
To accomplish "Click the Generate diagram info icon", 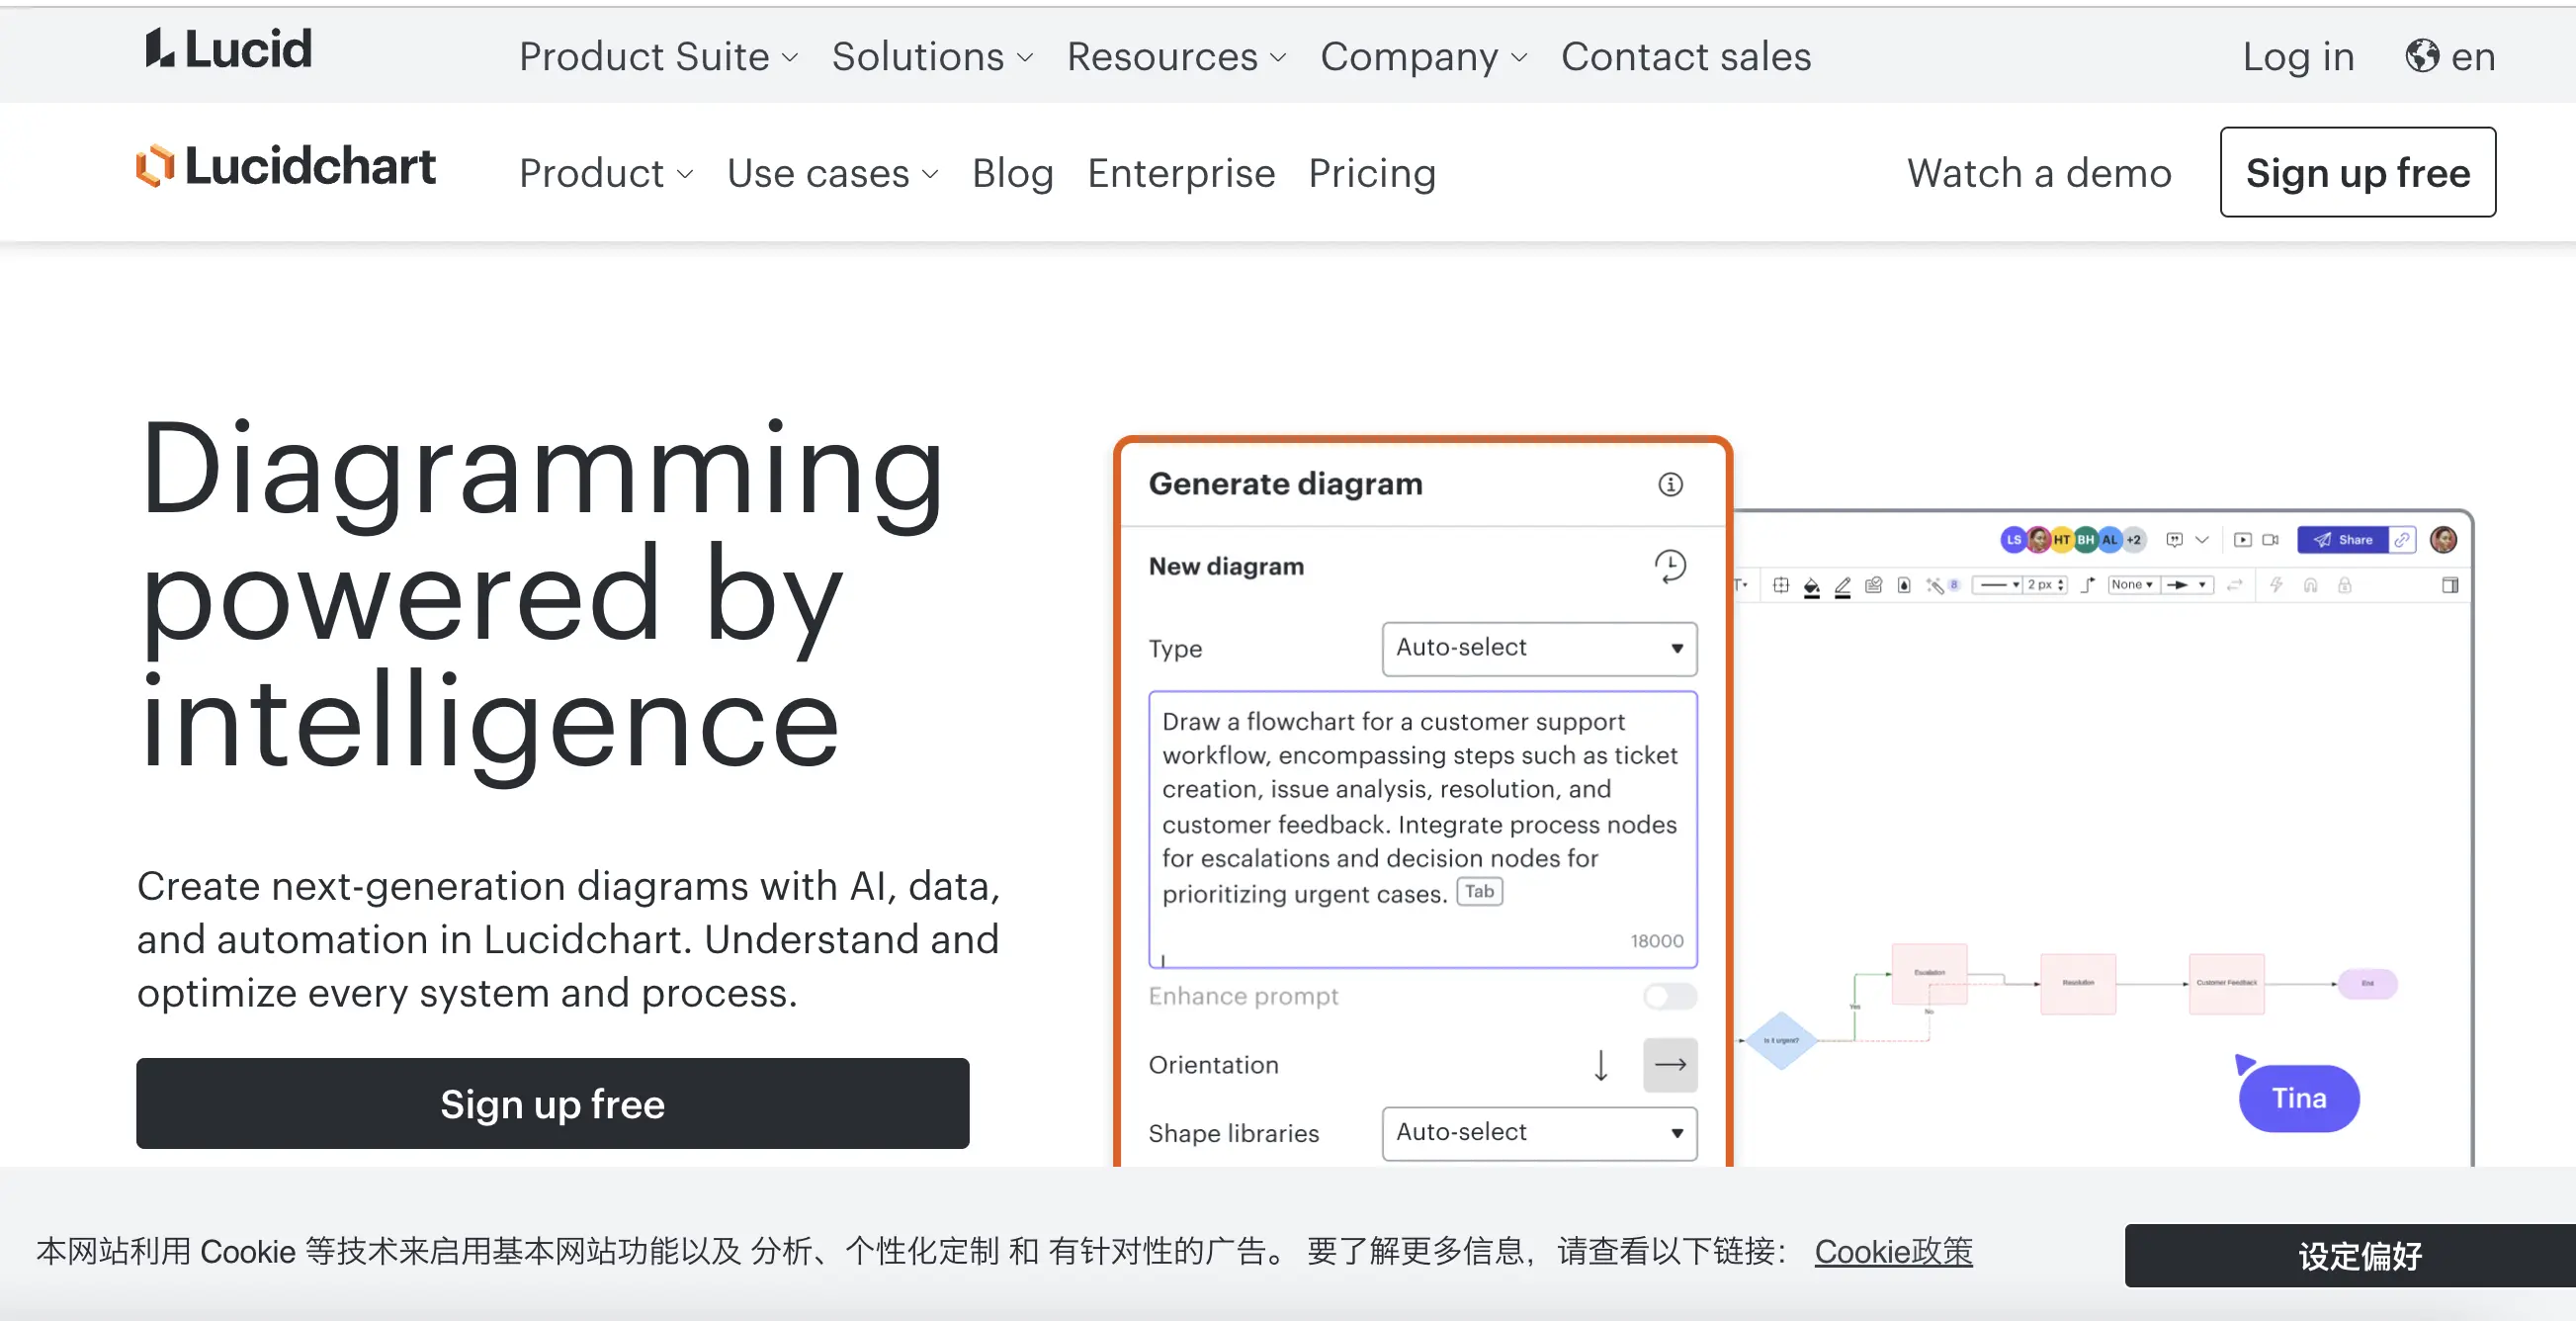I will [x=1669, y=484].
